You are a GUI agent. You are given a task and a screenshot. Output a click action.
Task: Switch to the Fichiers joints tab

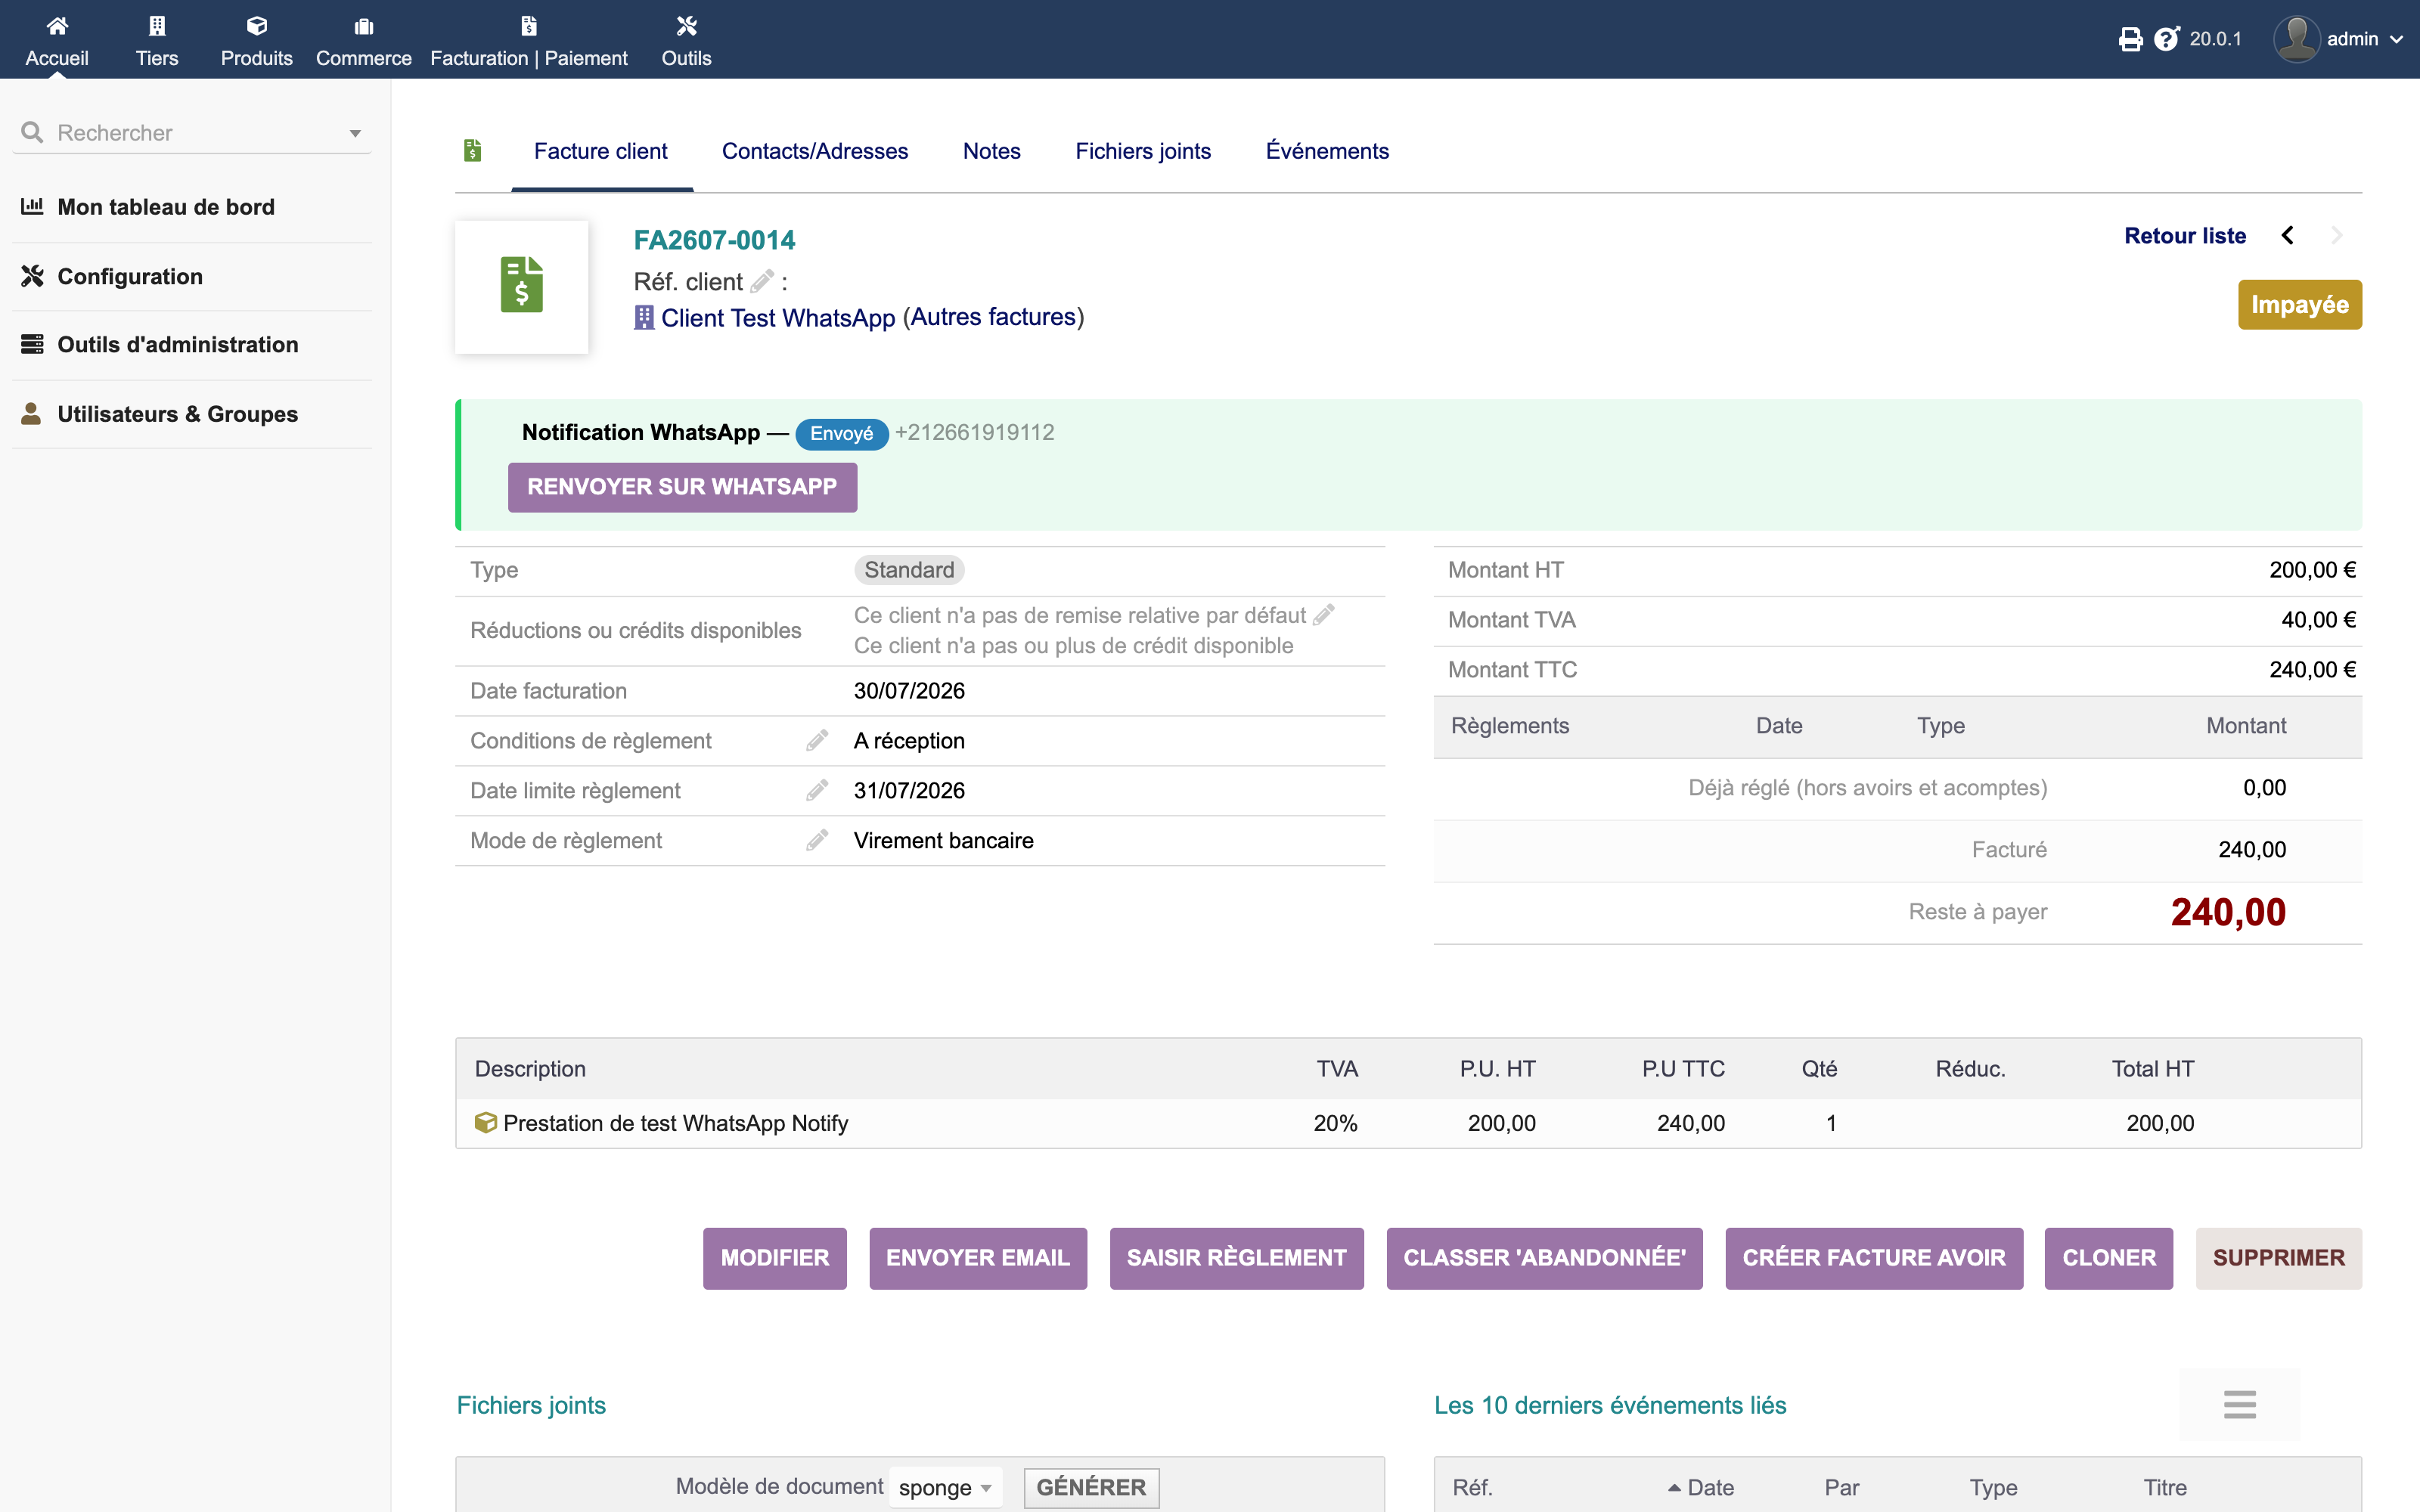(1143, 151)
